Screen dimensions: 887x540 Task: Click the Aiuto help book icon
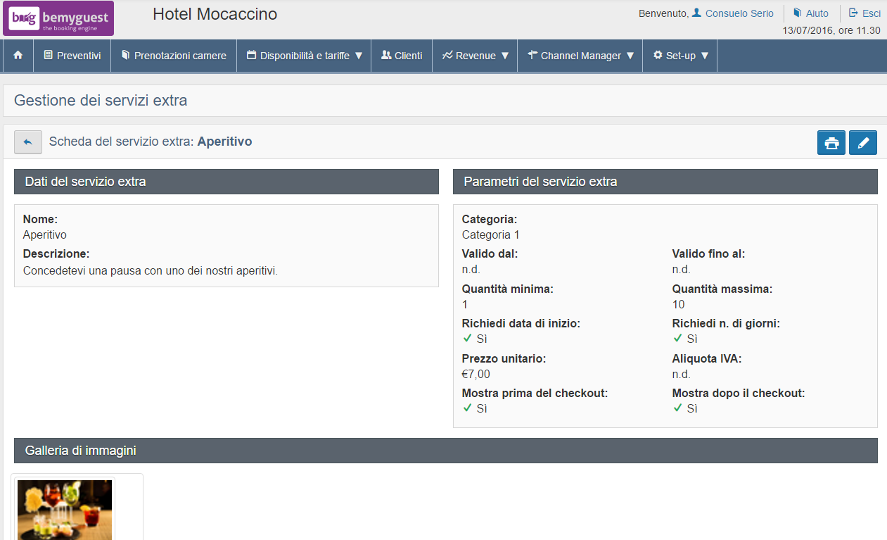[797, 13]
